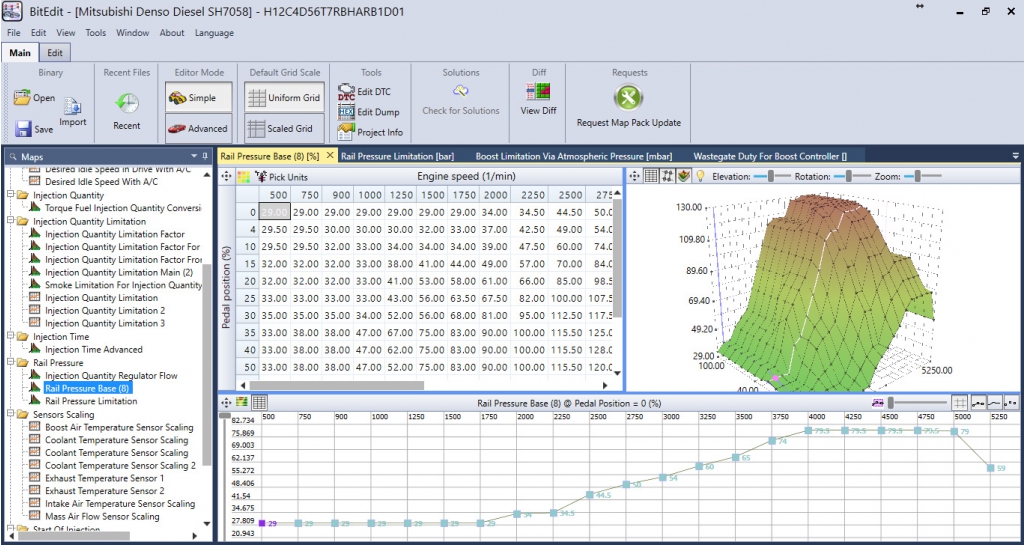Image resolution: width=1024 pixels, height=545 pixels.
Task: Open the Recent files clock icon
Action: pyautogui.click(x=127, y=103)
